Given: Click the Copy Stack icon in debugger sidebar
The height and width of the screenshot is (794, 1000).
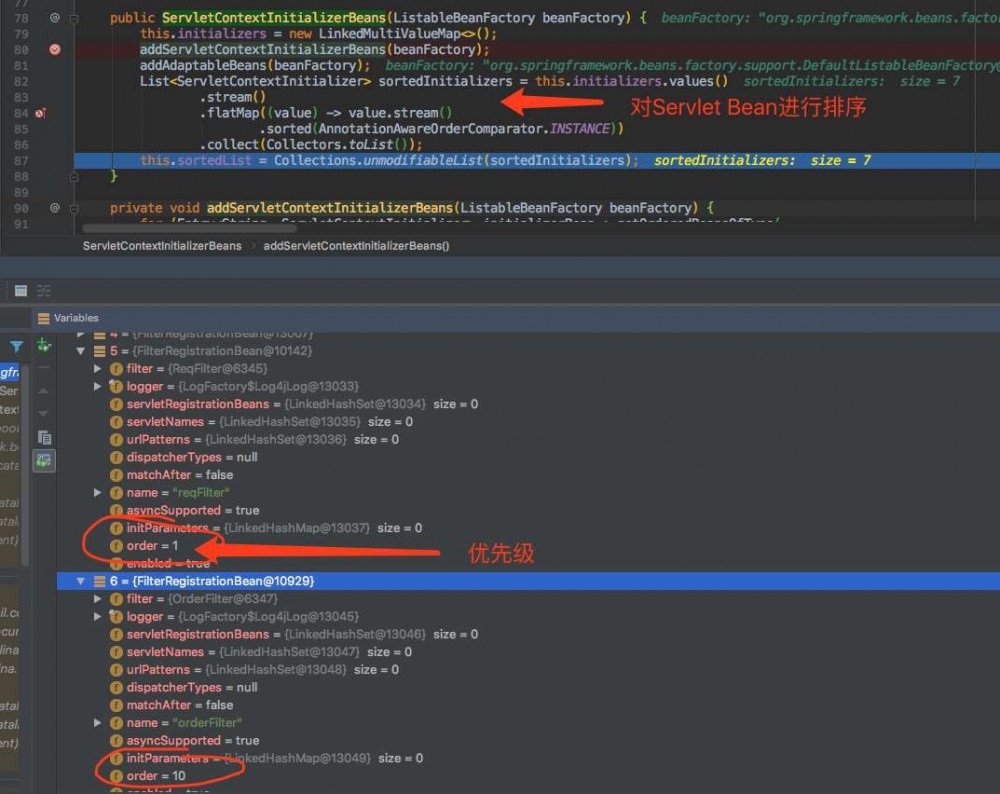Looking at the screenshot, I should pos(42,437).
